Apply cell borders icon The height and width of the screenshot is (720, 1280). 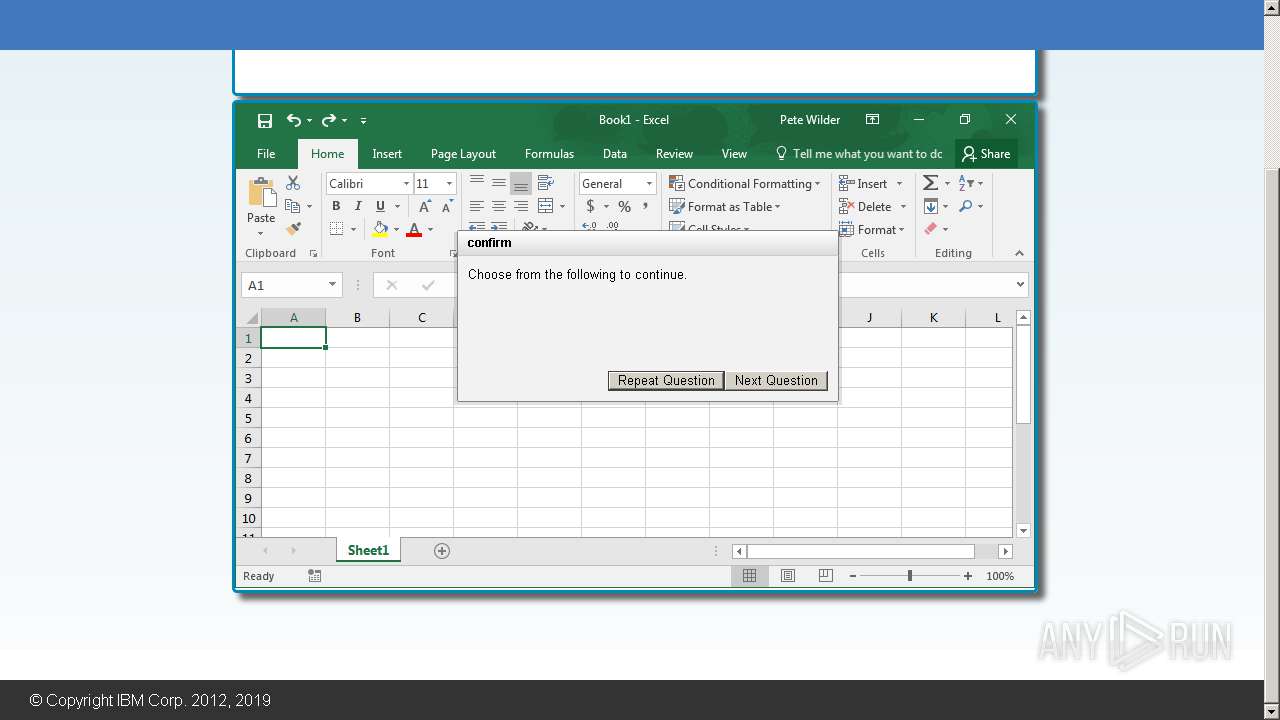tap(336, 229)
